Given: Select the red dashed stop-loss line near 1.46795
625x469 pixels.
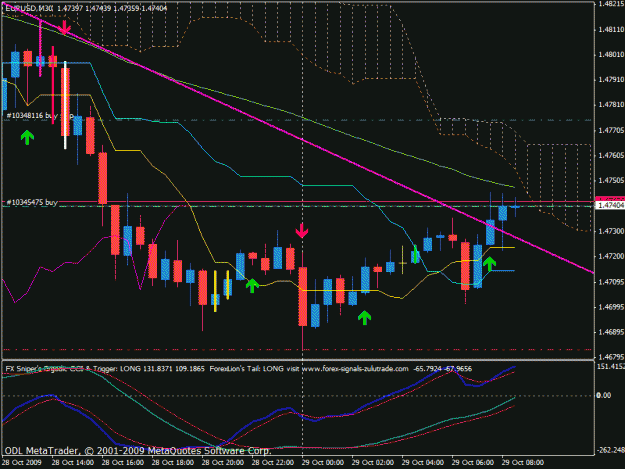Looking at the screenshot, I should pyautogui.click(x=298, y=349).
